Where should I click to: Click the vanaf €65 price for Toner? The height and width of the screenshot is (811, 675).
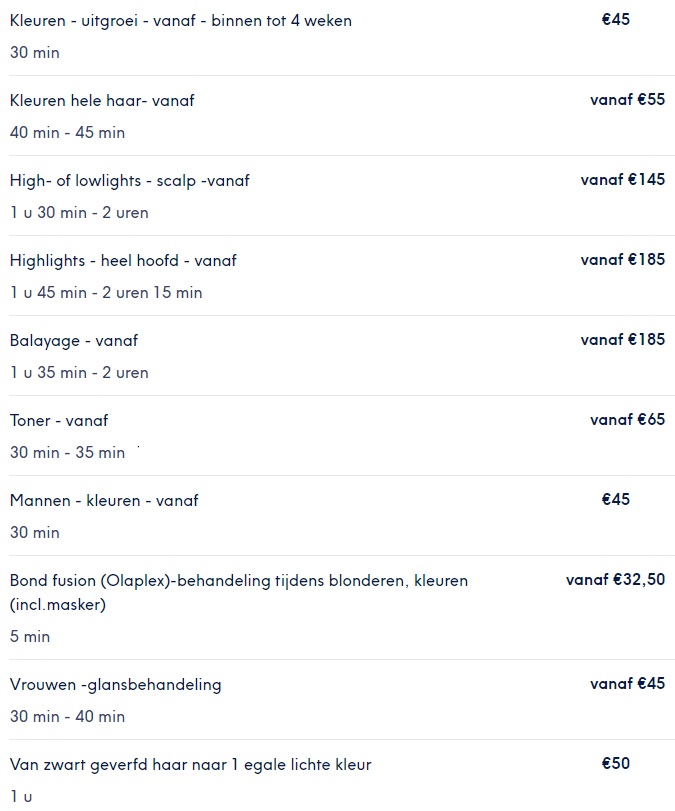point(627,419)
